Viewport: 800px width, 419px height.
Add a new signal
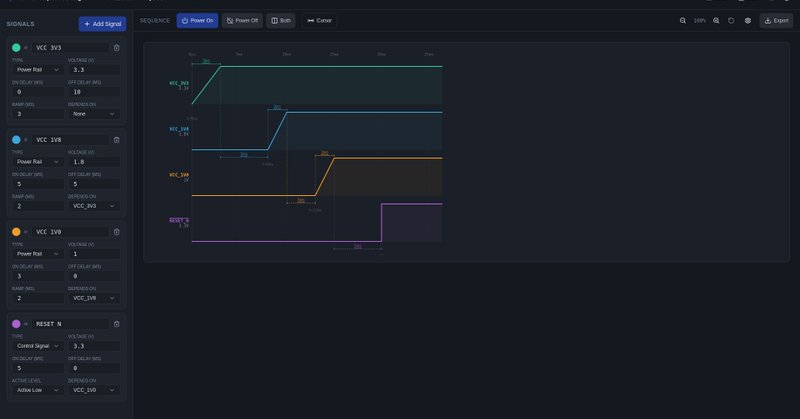point(102,23)
